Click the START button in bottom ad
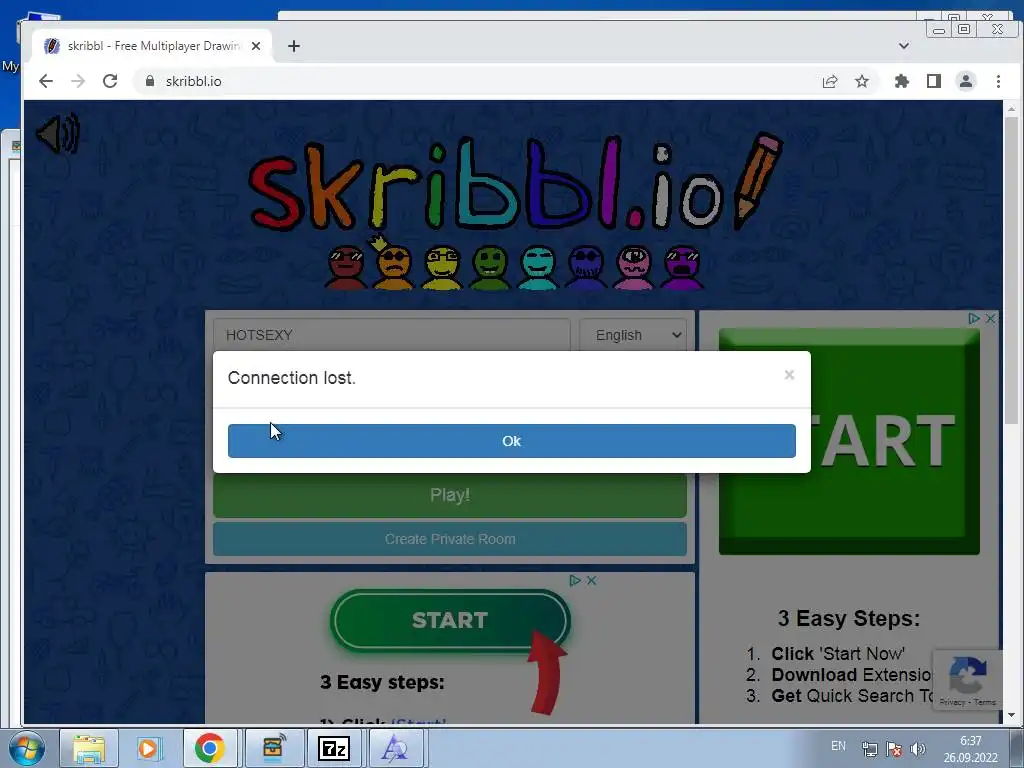This screenshot has height=768, width=1024. click(450, 620)
